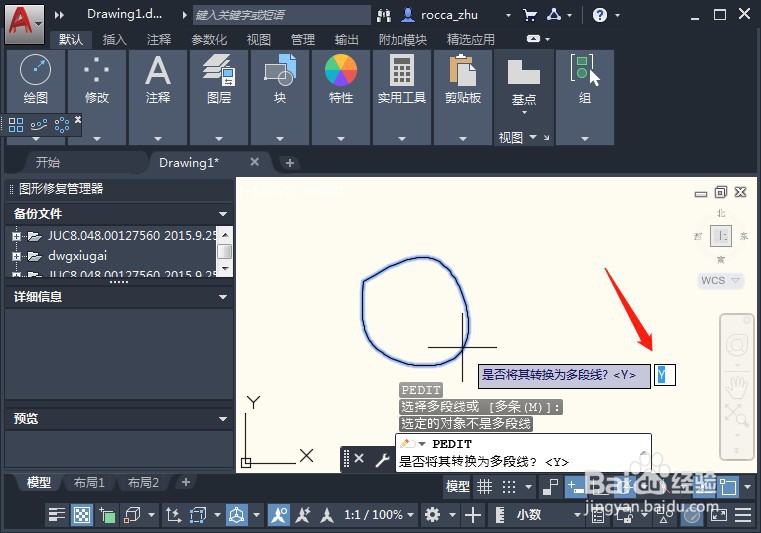Expand the 预览 section dropdown

[x=223, y=418]
